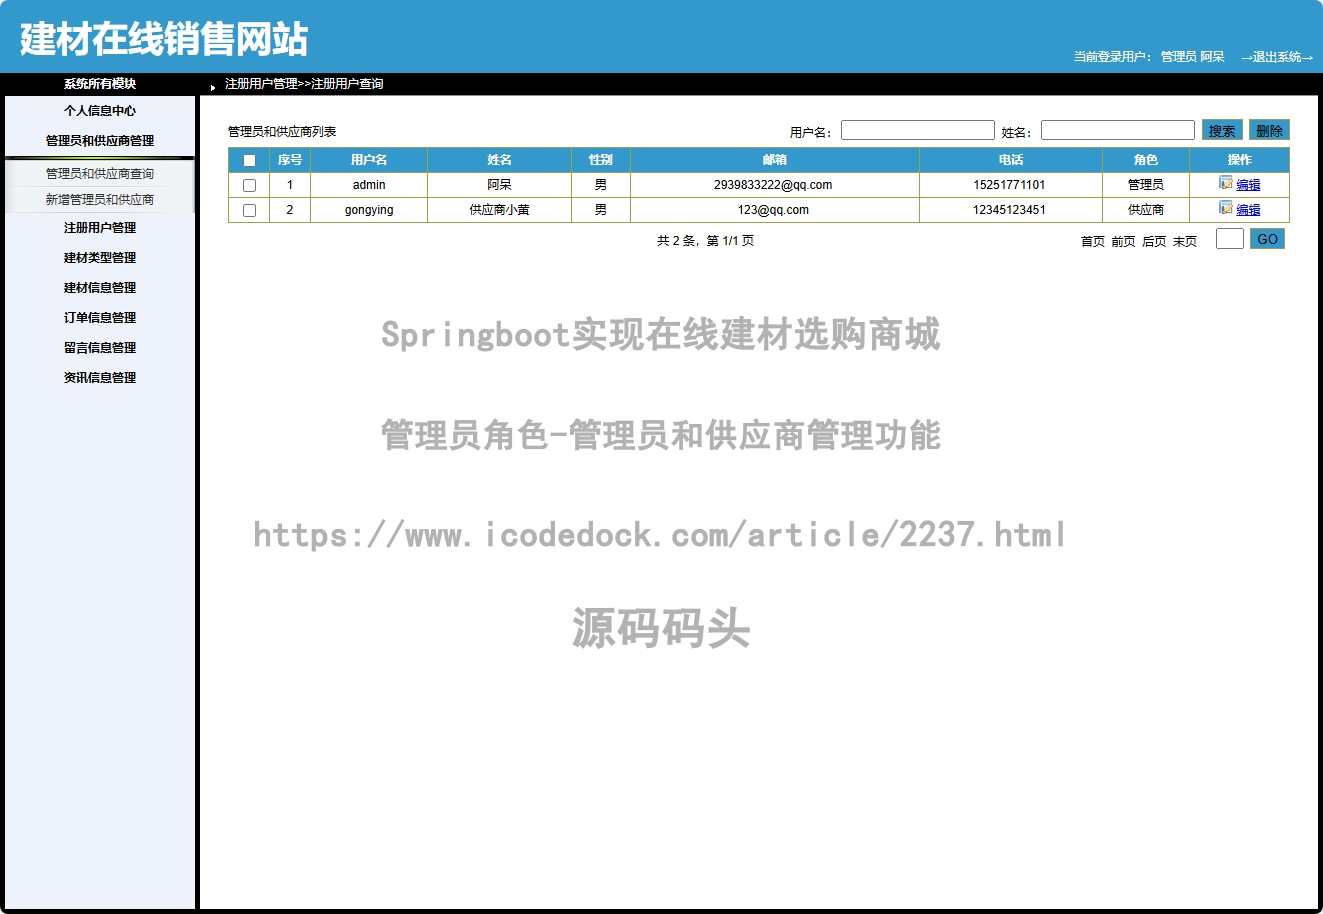Expand 订单信息管理 menu section
1323x914 pixels.
coord(100,318)
